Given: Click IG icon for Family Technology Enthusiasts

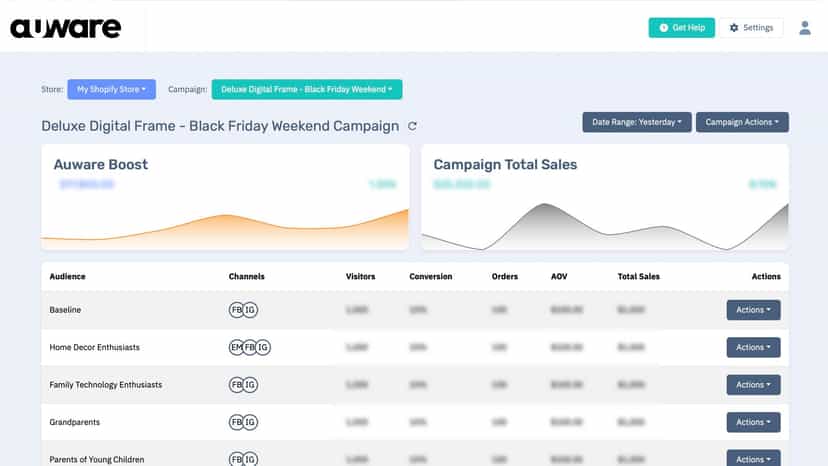Looking at the screenshot, I should pyautogui.click(x=250, y=385).
